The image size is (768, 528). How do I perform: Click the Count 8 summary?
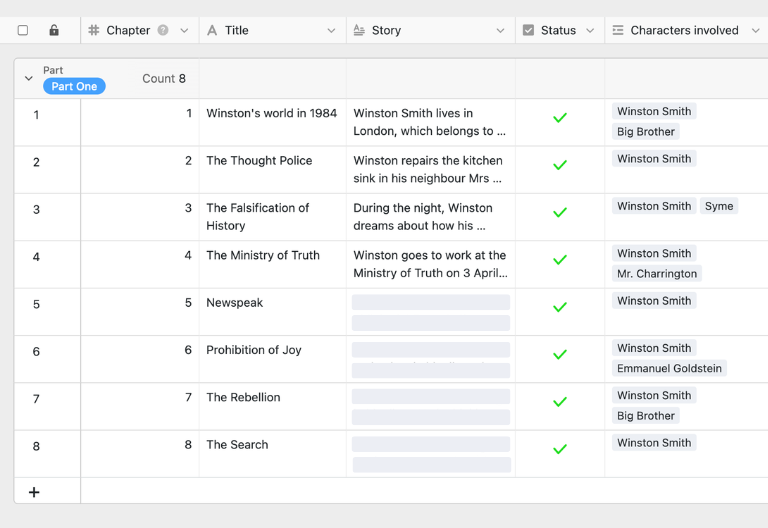pyautogui.click(x=164, y=78)
